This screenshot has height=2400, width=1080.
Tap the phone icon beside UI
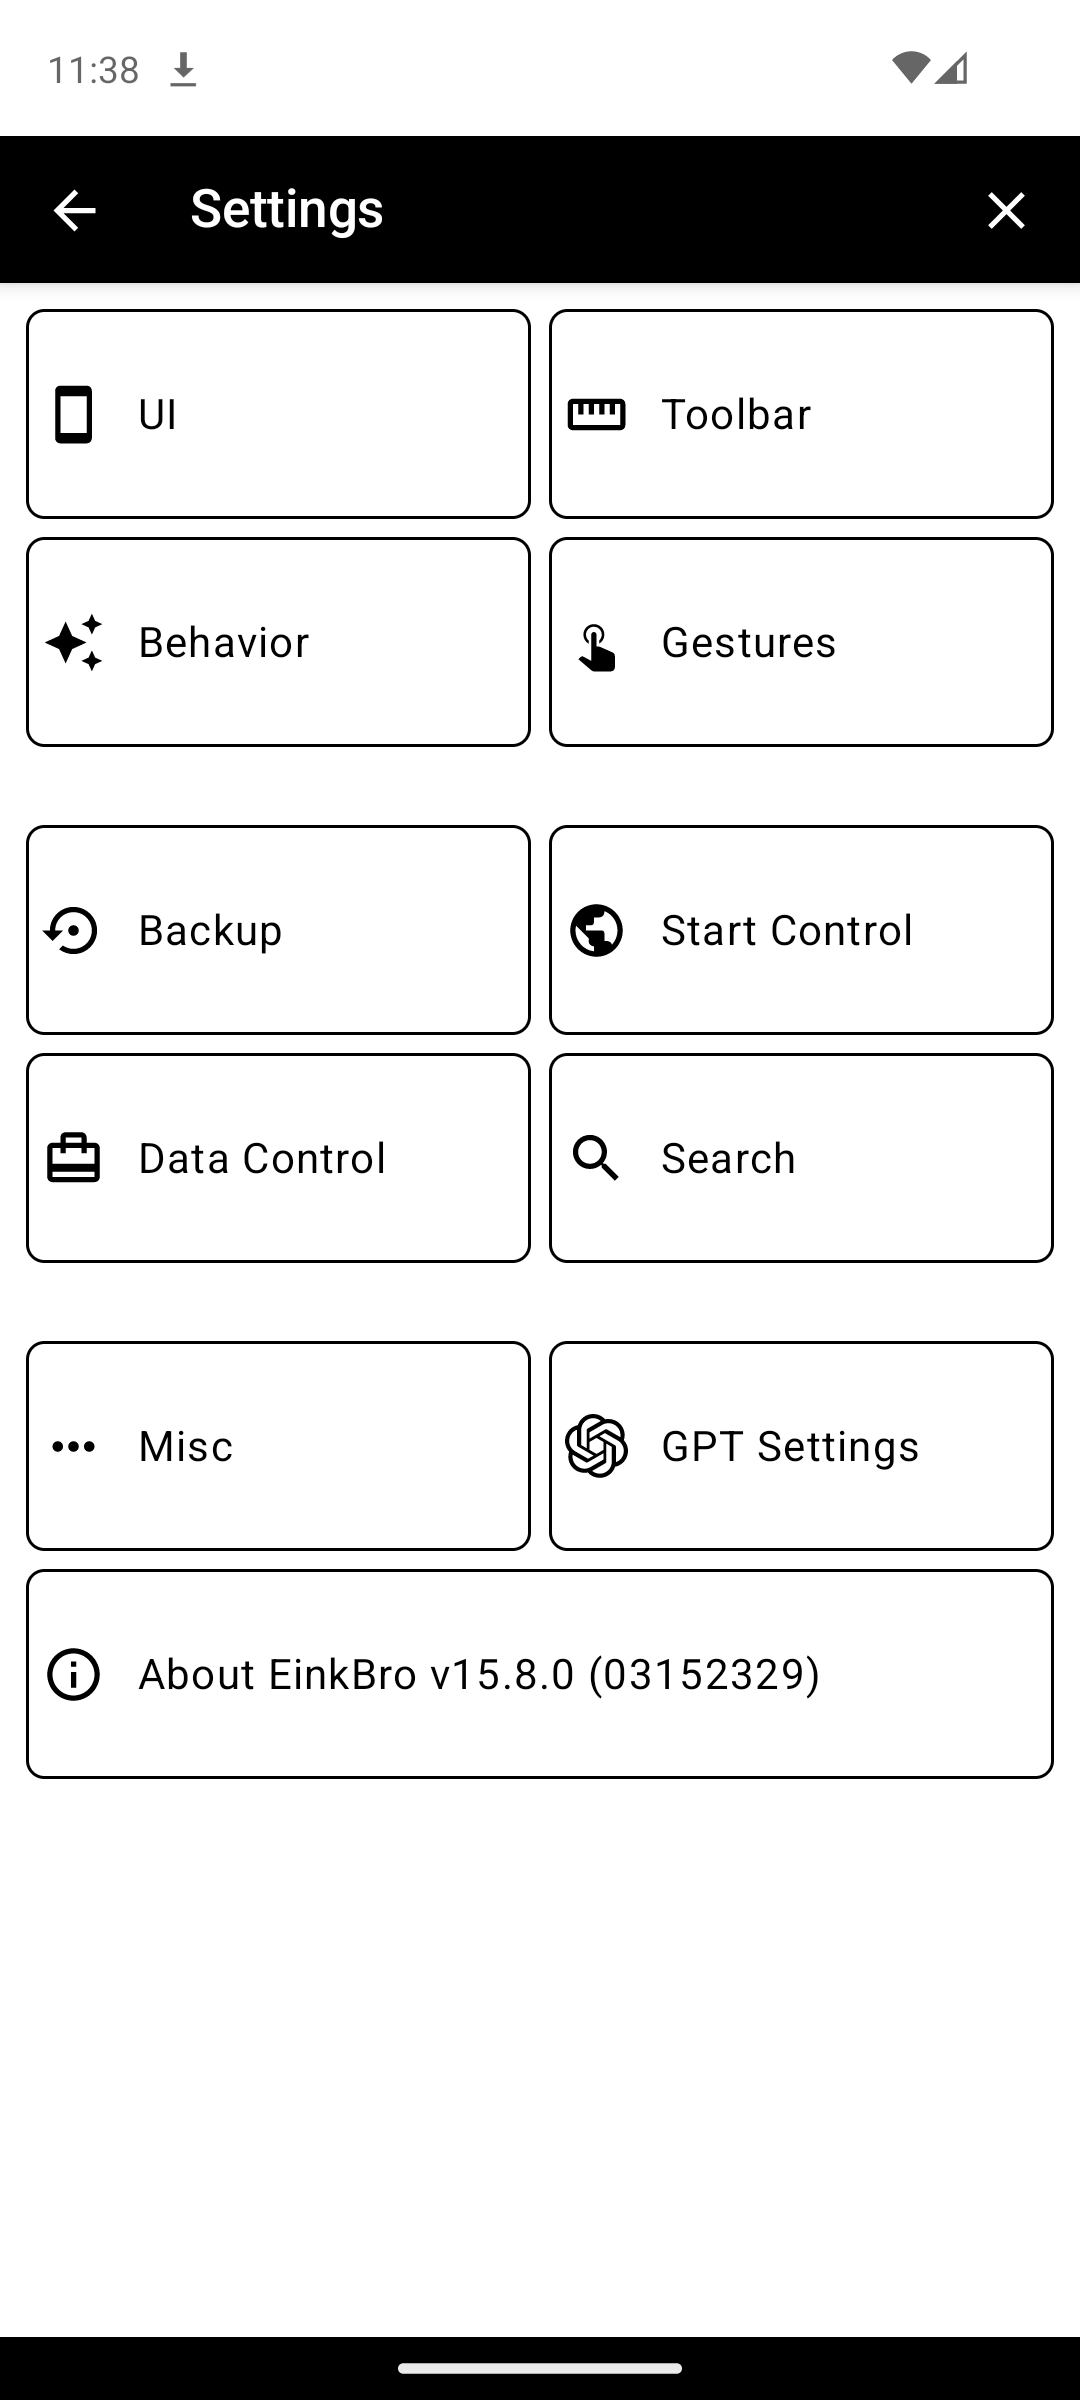coord(73,414)
